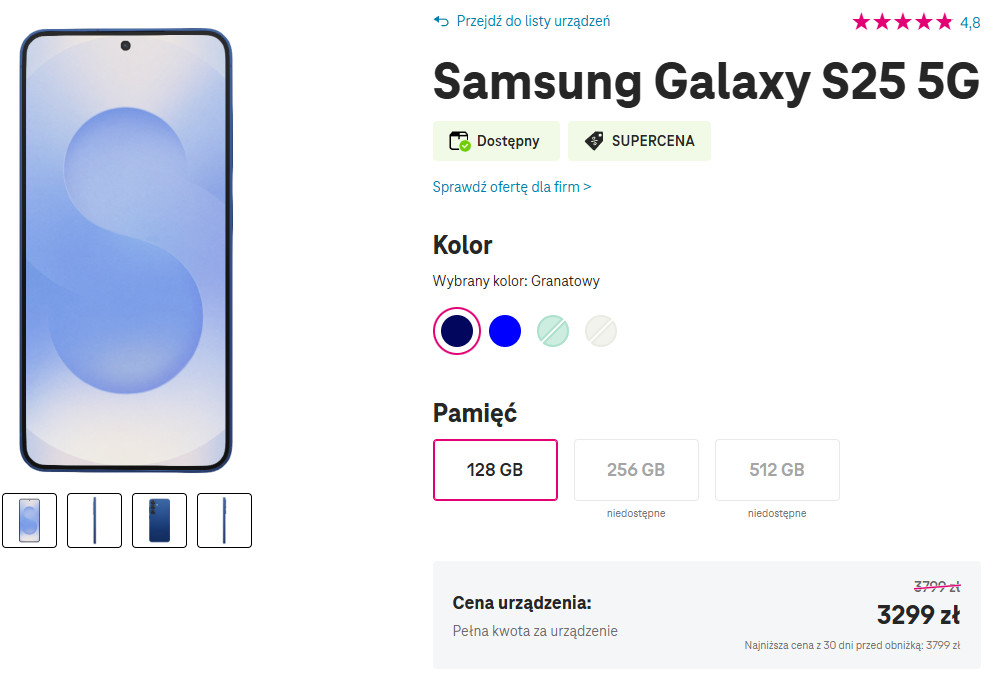Click the SUPERCENA badge label
The width and height of the screenshot is (1001, 675).
[653, 141]
